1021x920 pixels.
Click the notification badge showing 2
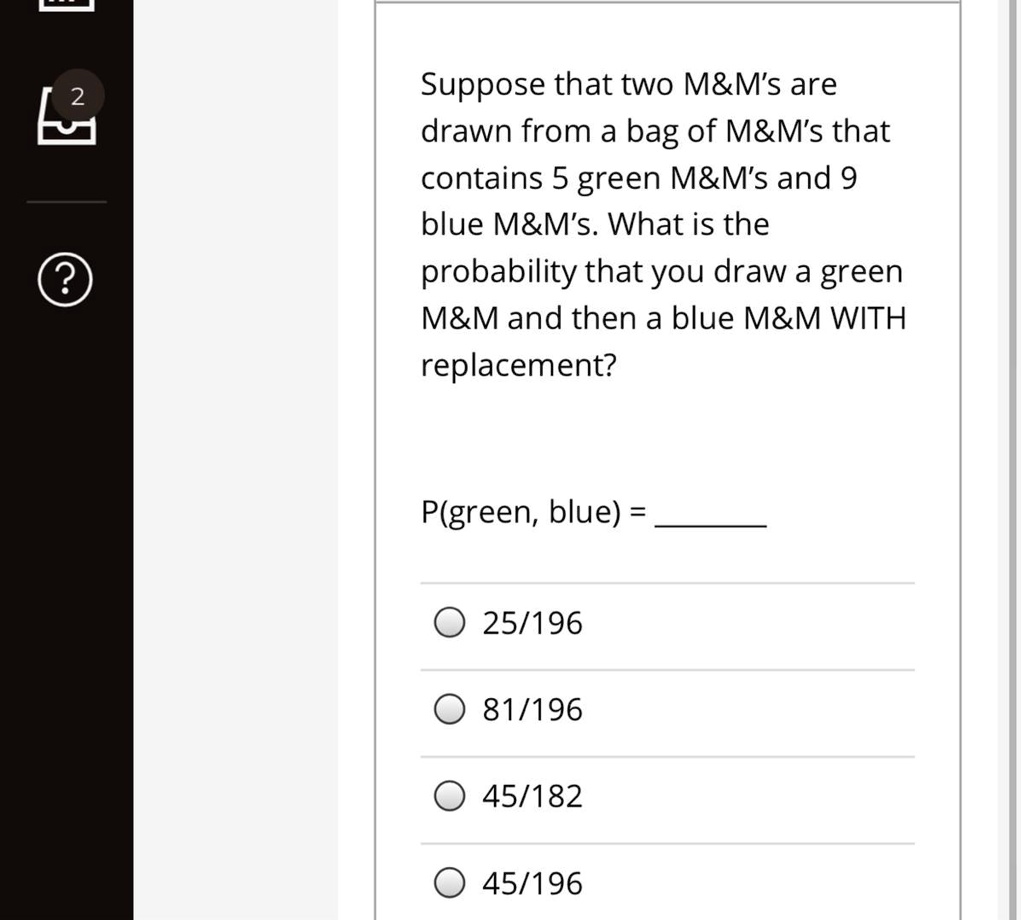(77, 95)
